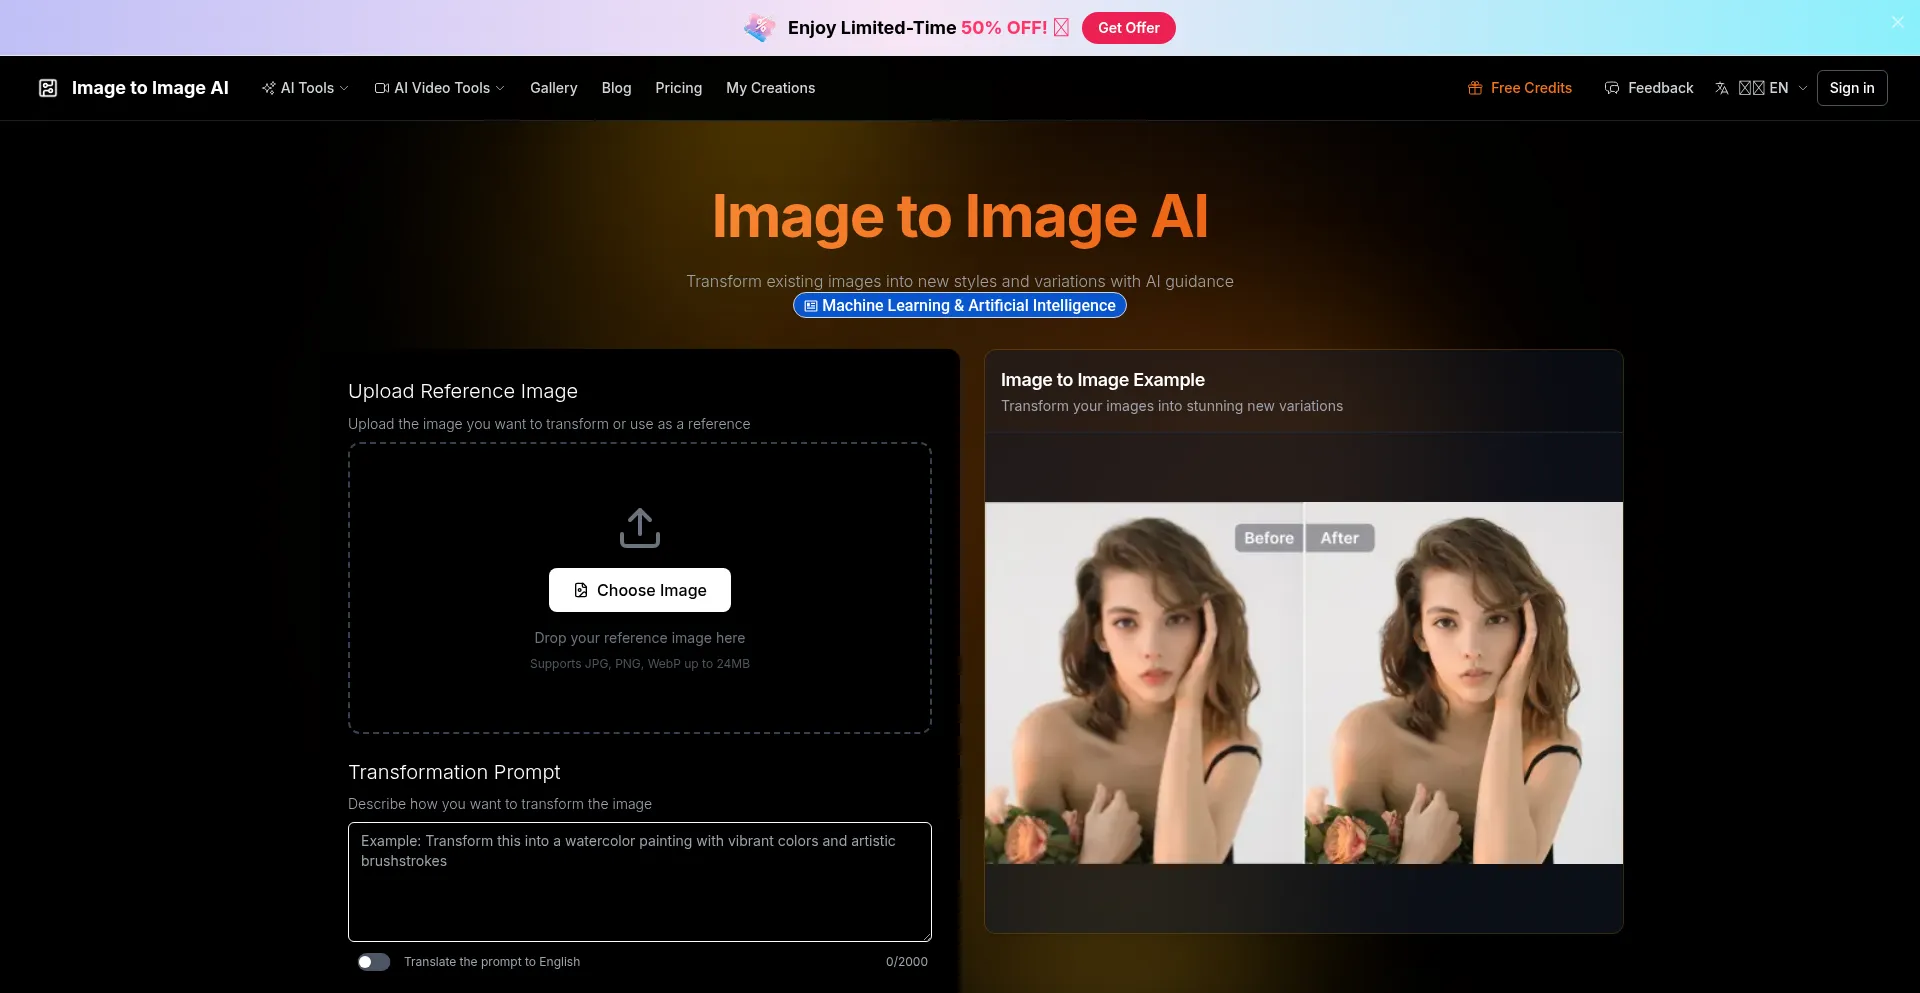
Task: Click the language translate icon
Action: point(1722,88)
